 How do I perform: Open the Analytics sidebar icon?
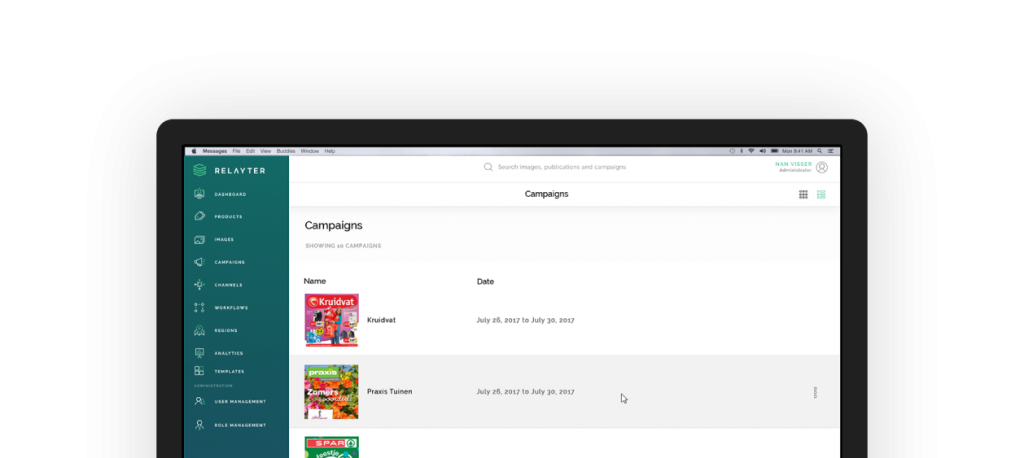199,353
